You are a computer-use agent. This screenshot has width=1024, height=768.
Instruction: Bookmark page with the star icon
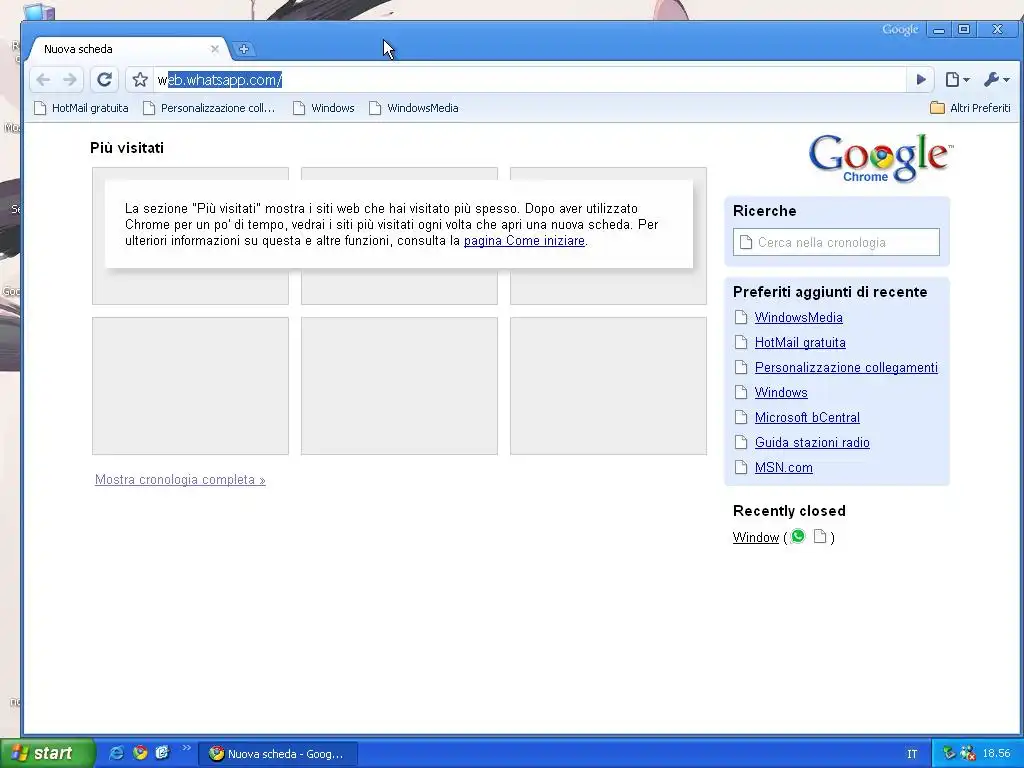(140, 80)
